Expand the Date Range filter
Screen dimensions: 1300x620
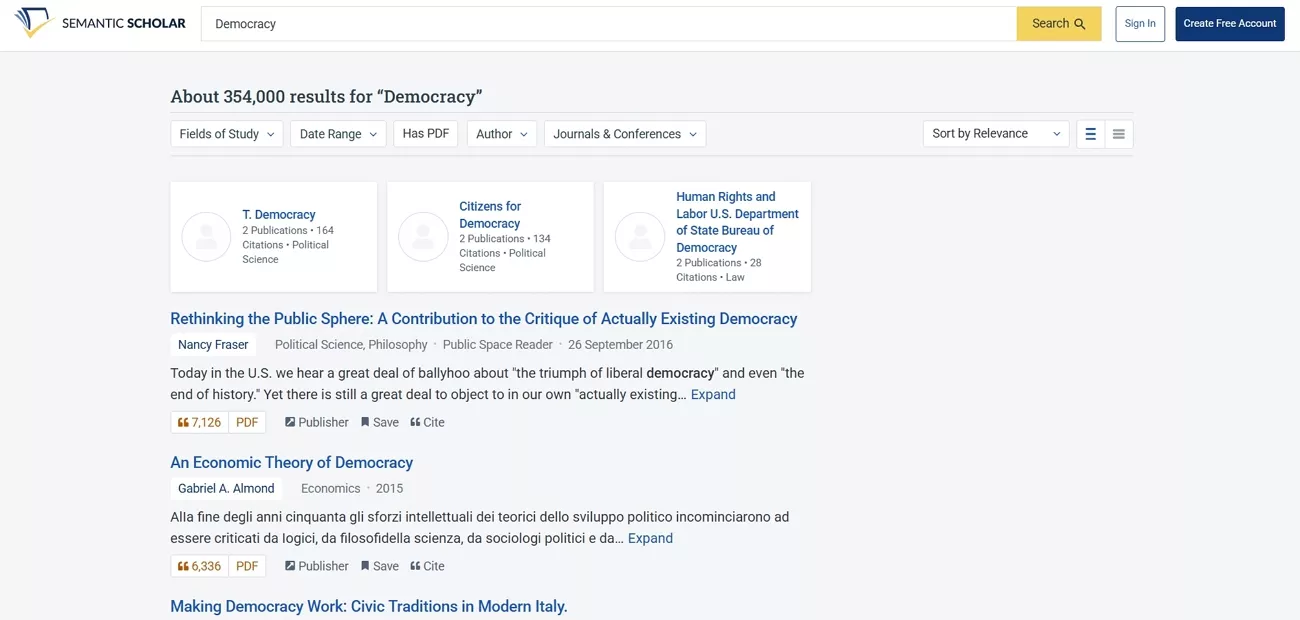[338, 132]
